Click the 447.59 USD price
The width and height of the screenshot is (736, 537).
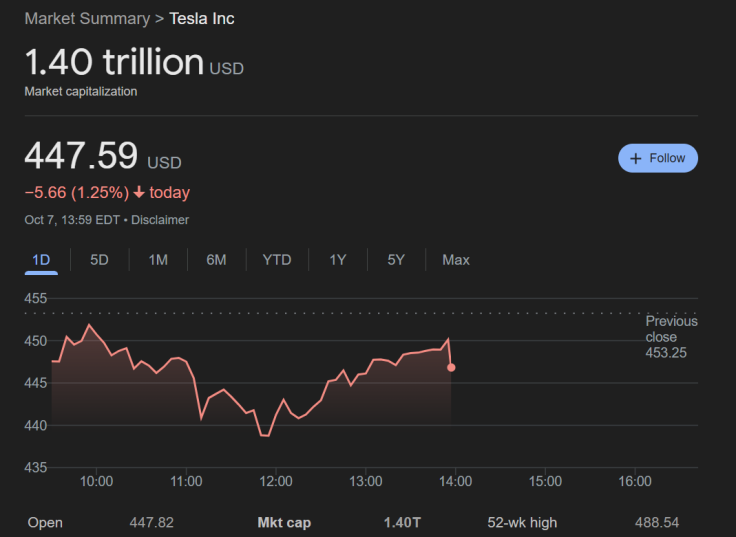point(81,156)
